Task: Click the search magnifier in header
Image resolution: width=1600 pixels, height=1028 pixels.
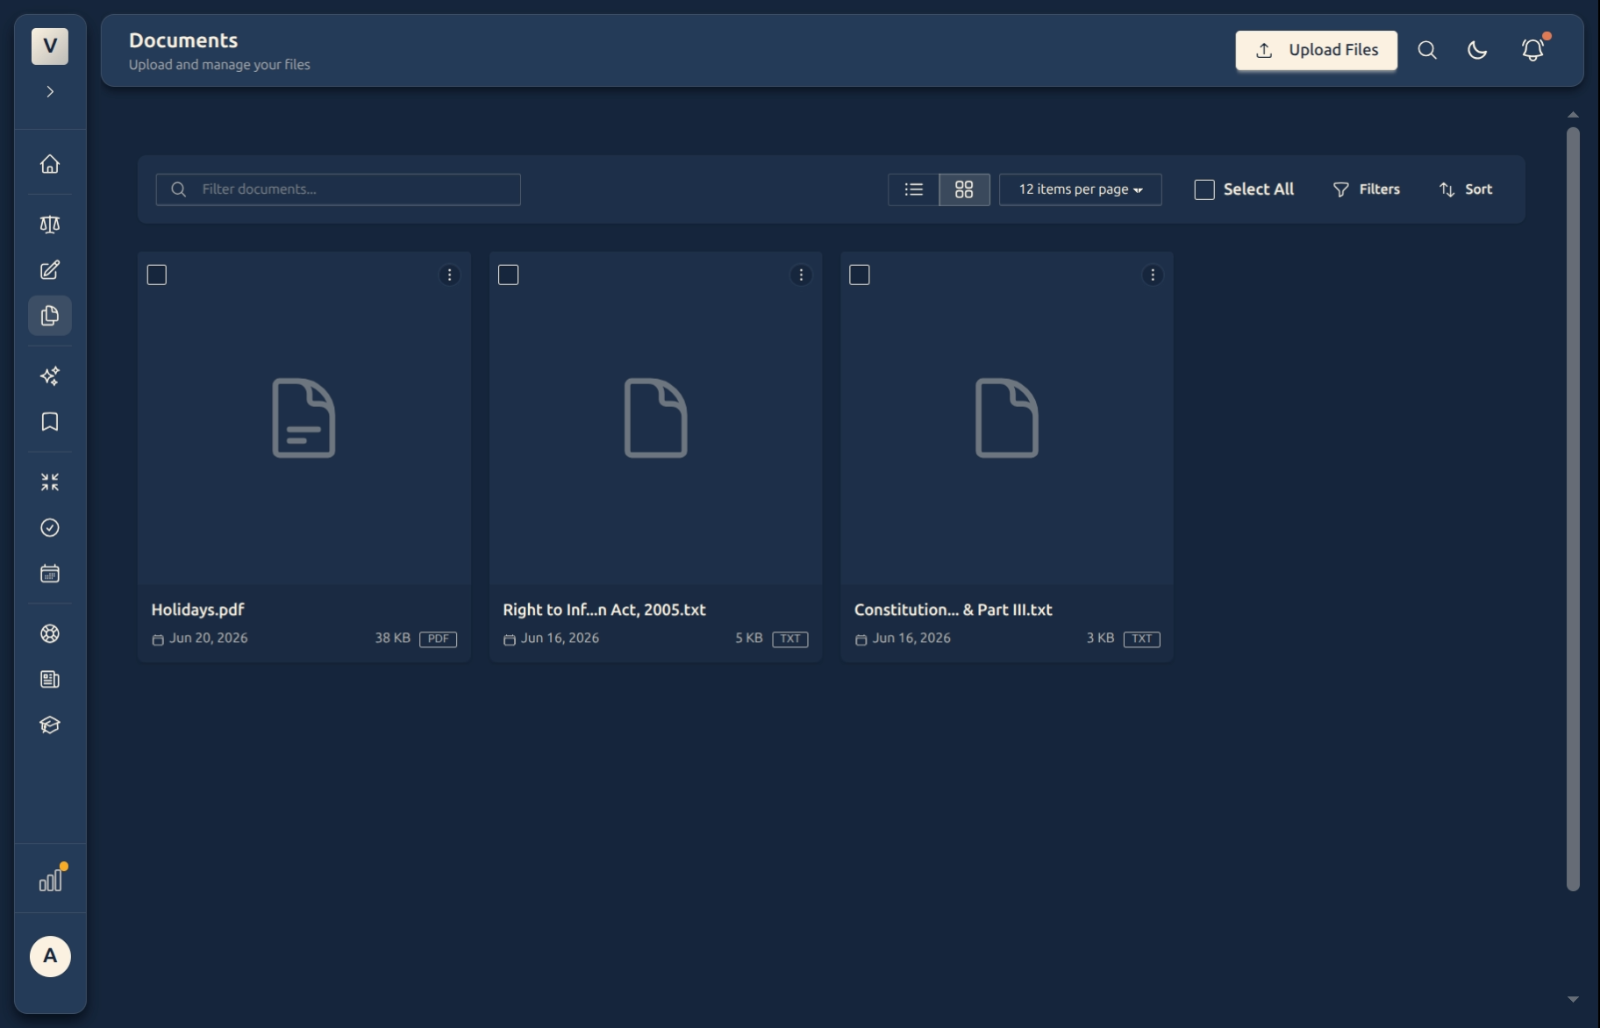Action: coord(1427,50)
